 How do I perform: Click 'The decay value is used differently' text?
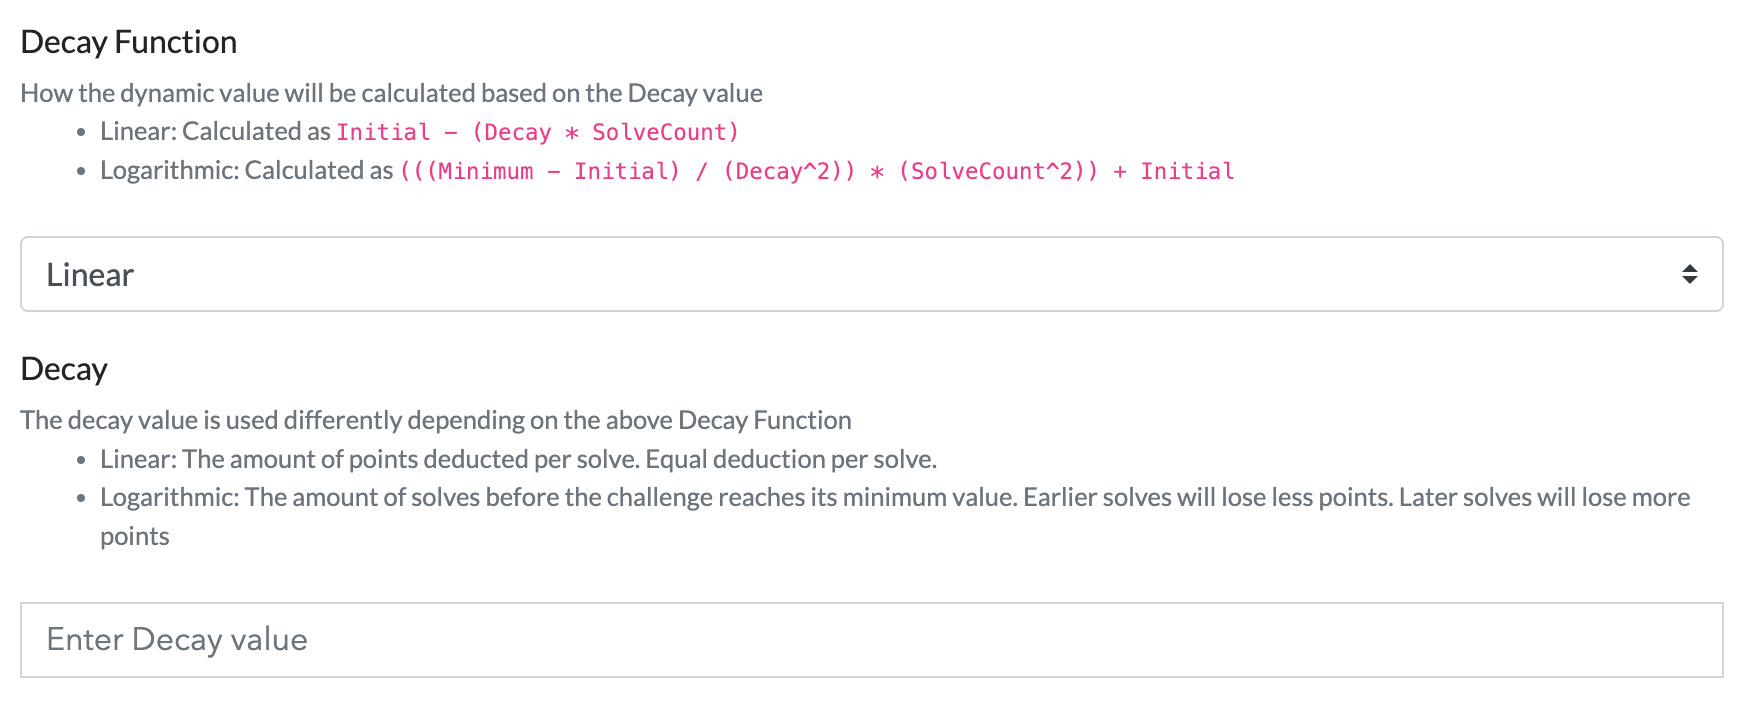[436, 420]
